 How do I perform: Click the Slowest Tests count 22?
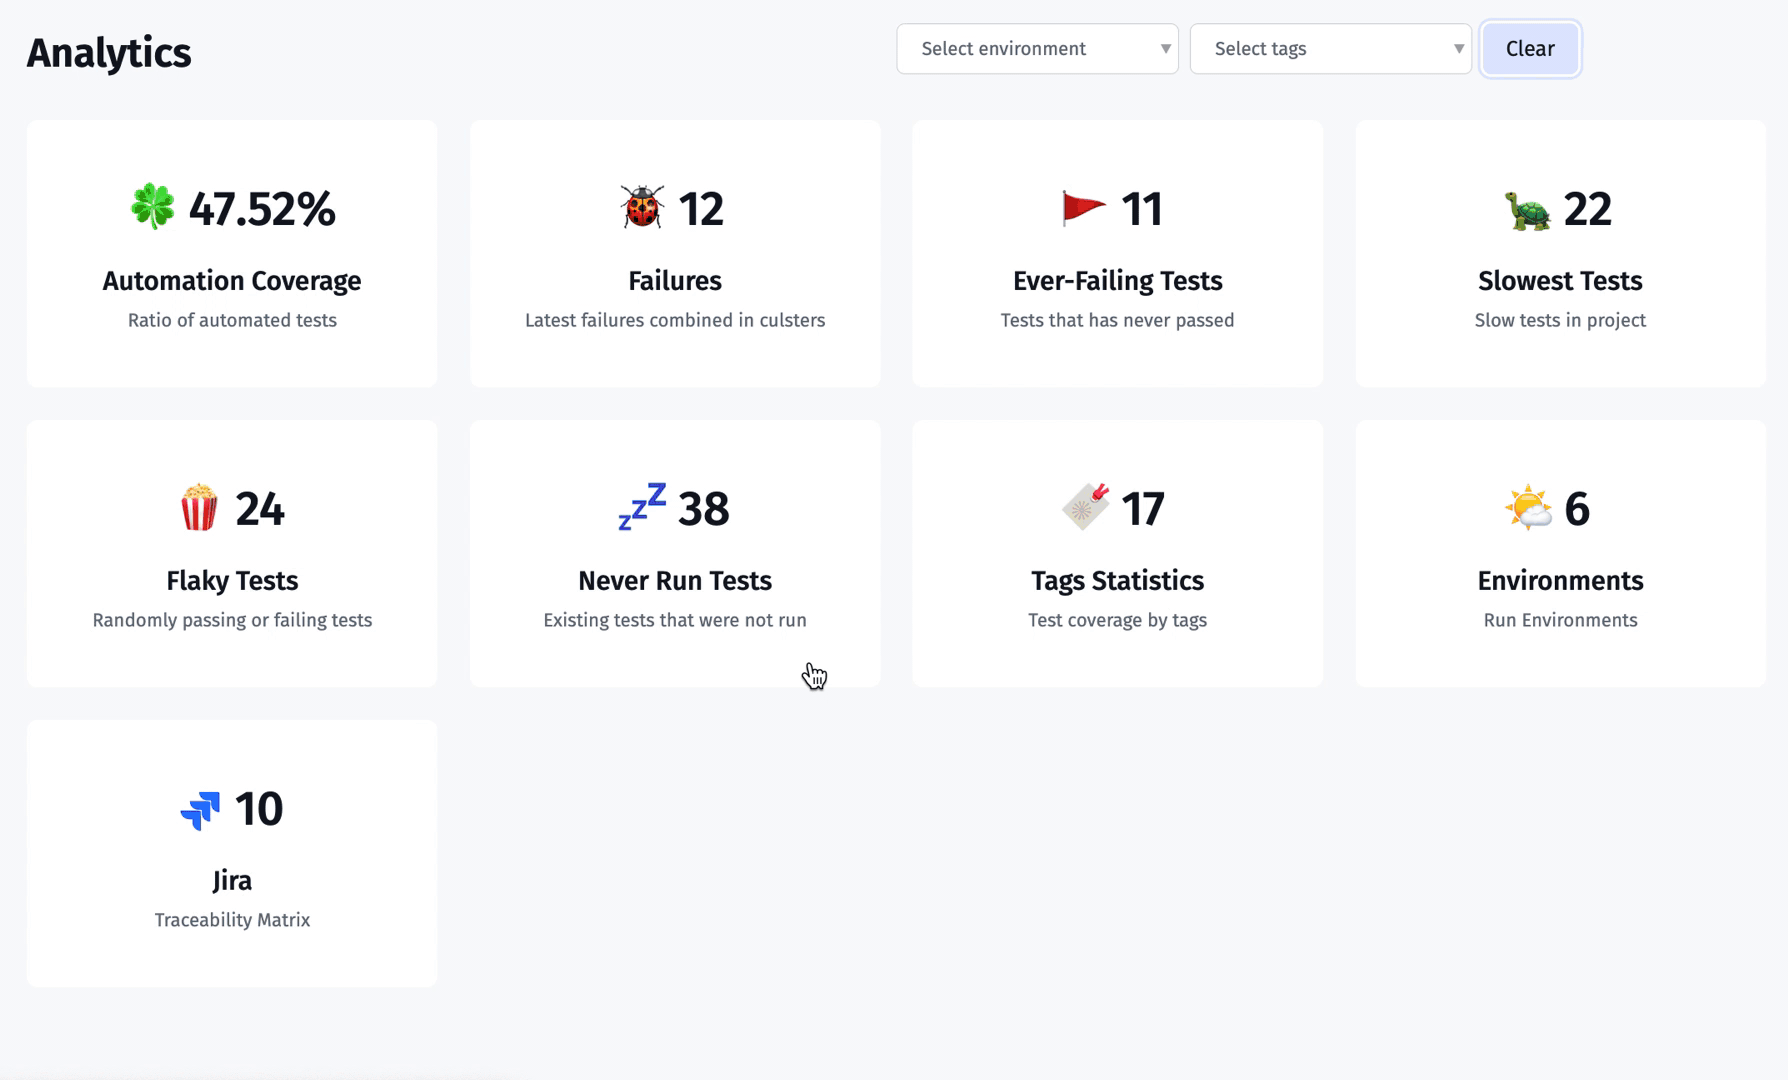pos(1588,209)
